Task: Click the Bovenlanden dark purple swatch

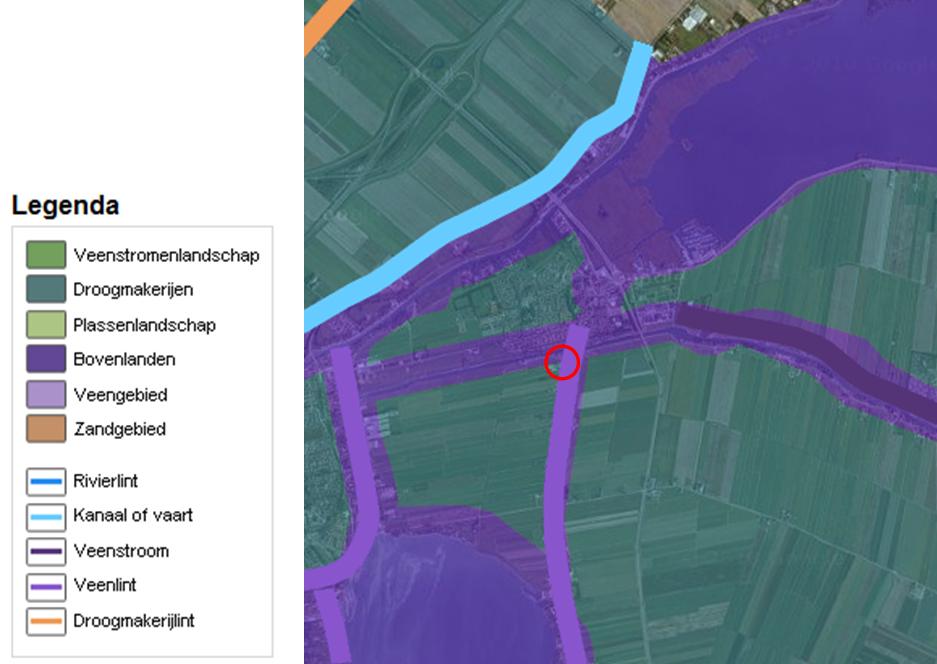Action: click(46, 359)
